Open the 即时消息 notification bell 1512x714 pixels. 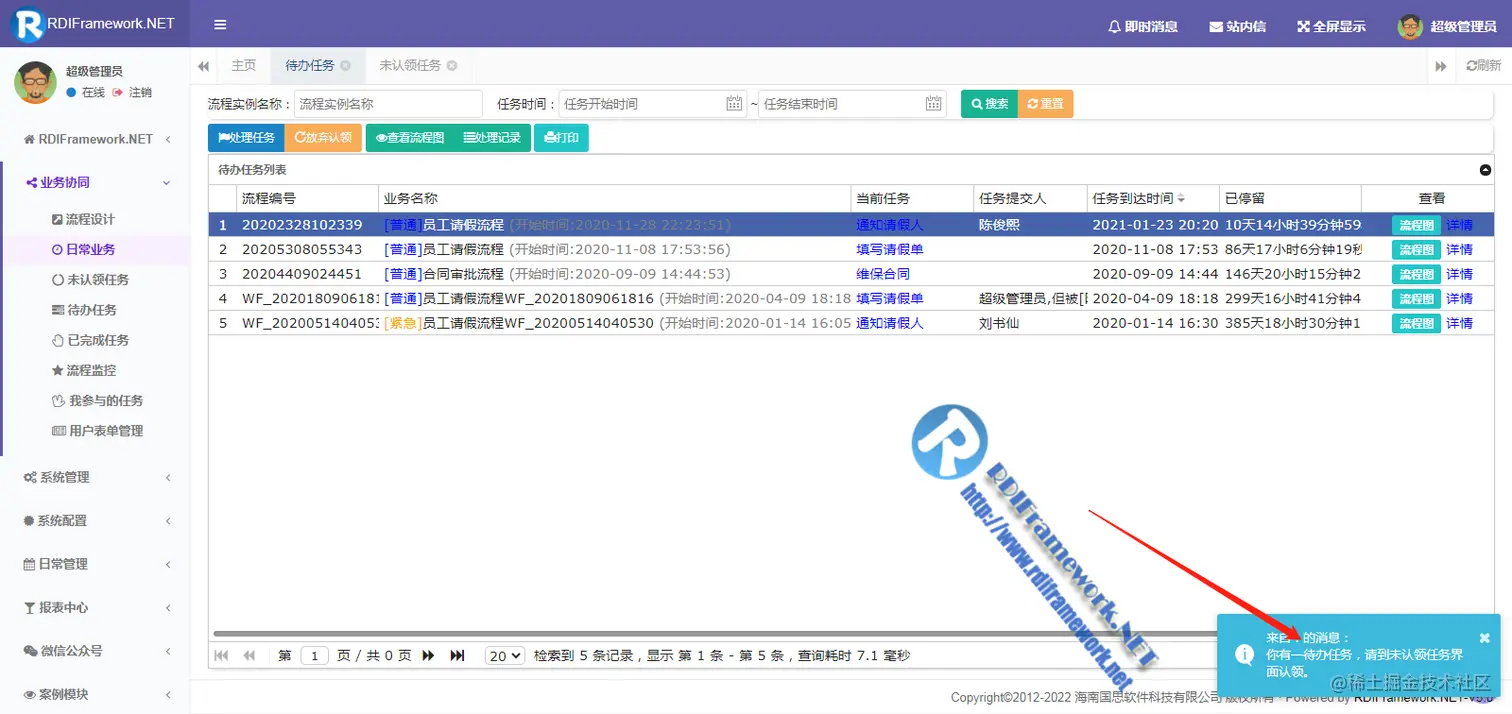pos(1141,27)
